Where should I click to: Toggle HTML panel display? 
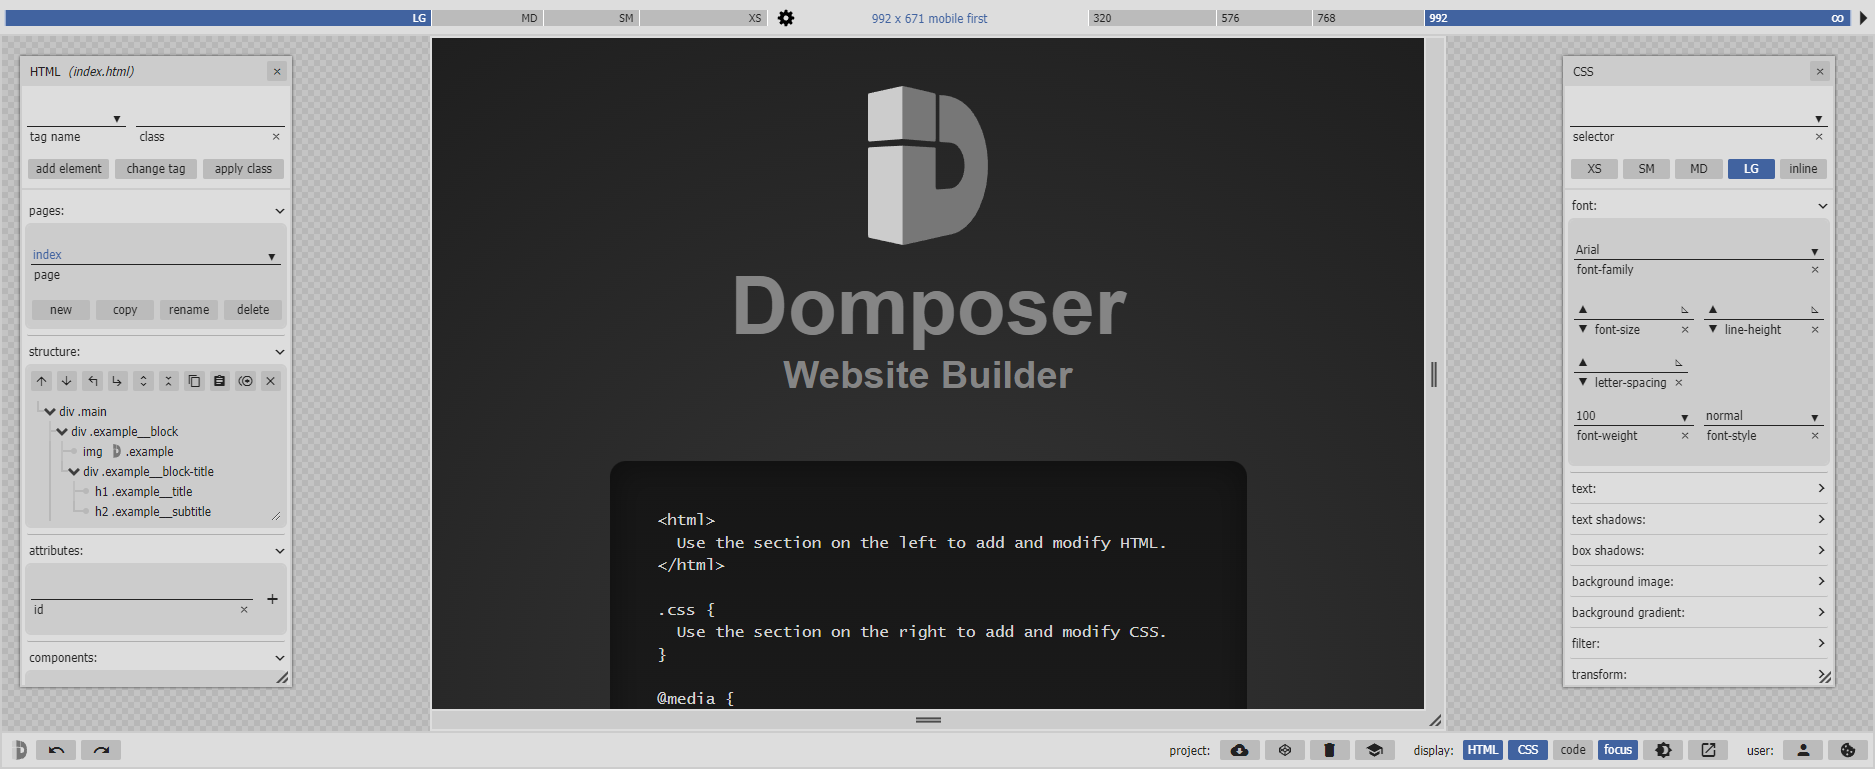(1482, 750)
